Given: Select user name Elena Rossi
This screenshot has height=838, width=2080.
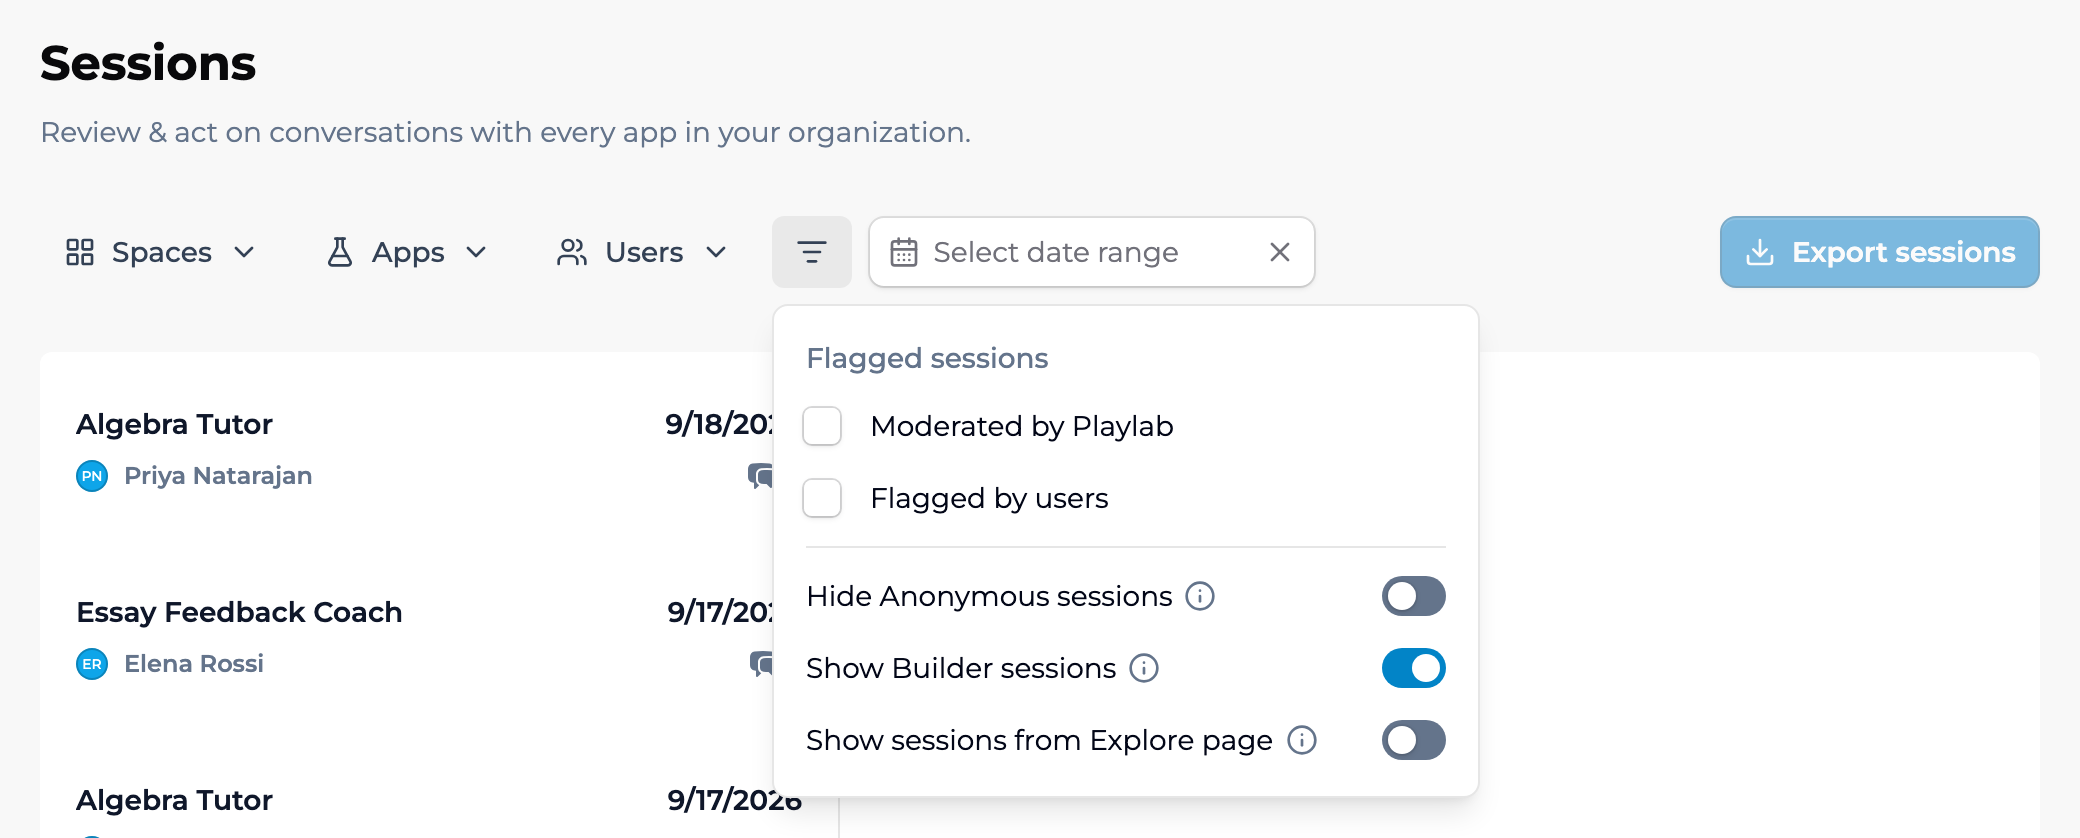Looking at the screenshot, I should (x=194, y=664).
